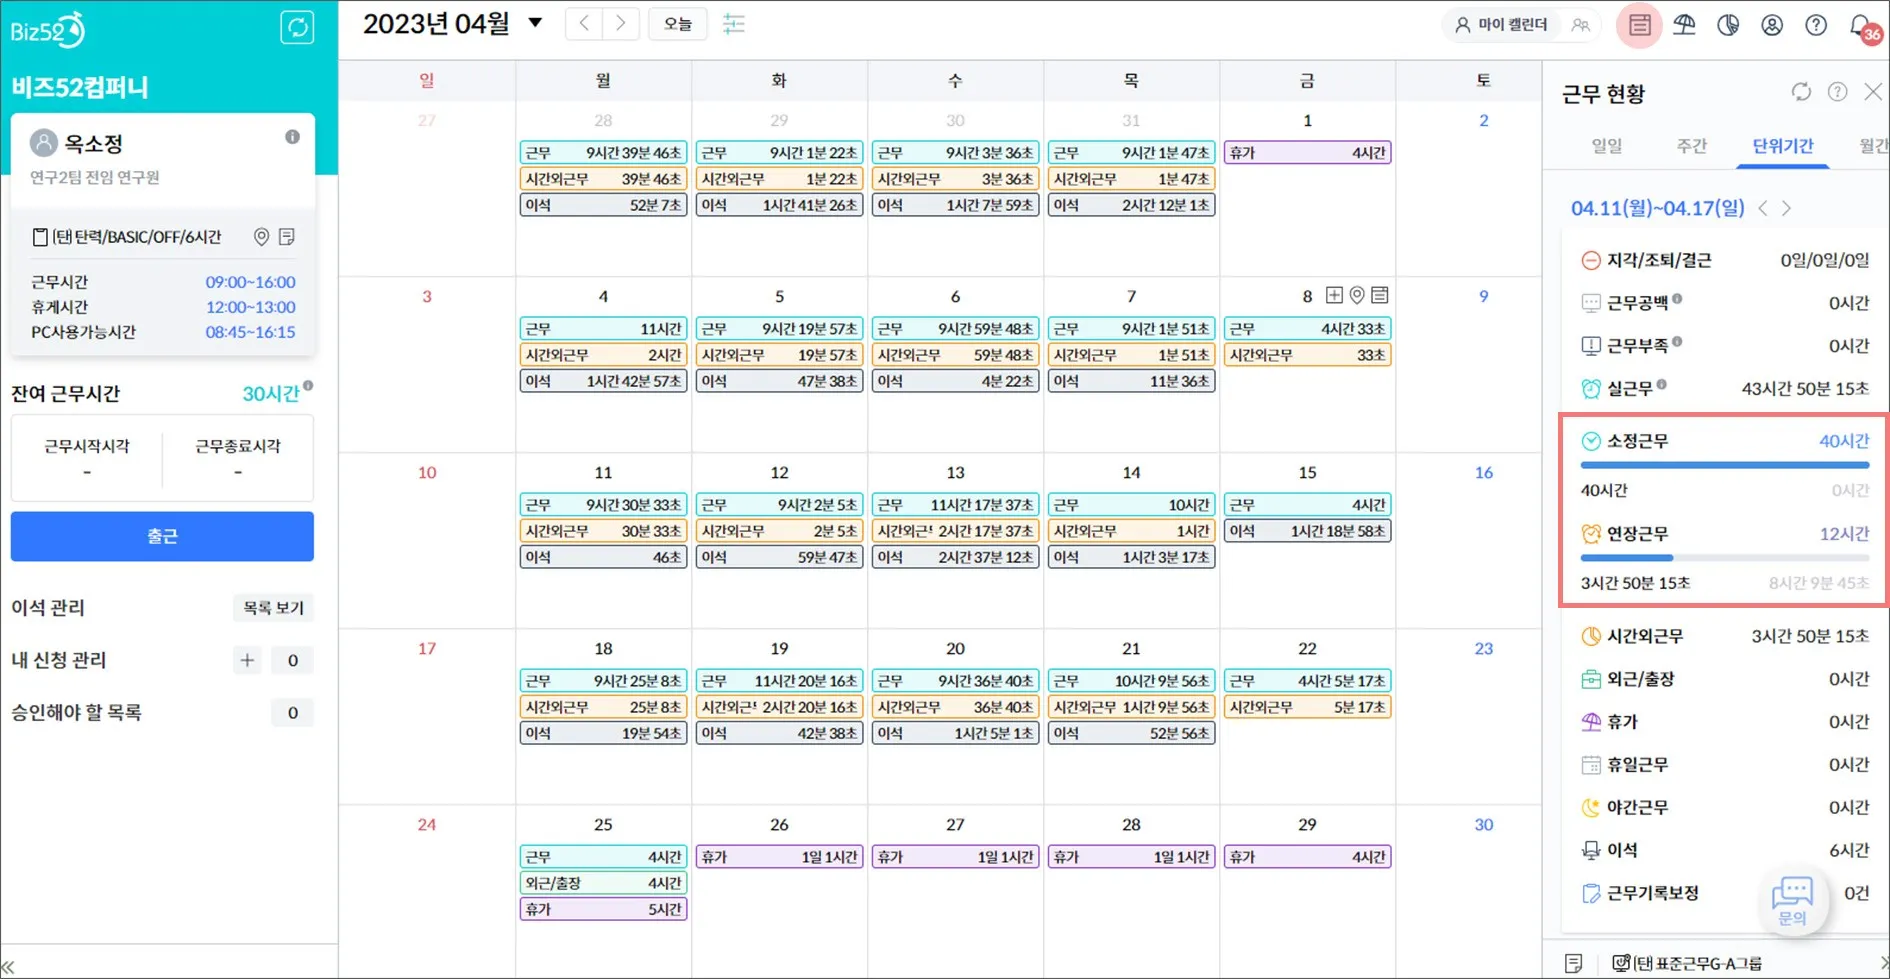
Task: Switch to the 단위기간 tab
Action: pyautogui.click(x=1782, y=146)
